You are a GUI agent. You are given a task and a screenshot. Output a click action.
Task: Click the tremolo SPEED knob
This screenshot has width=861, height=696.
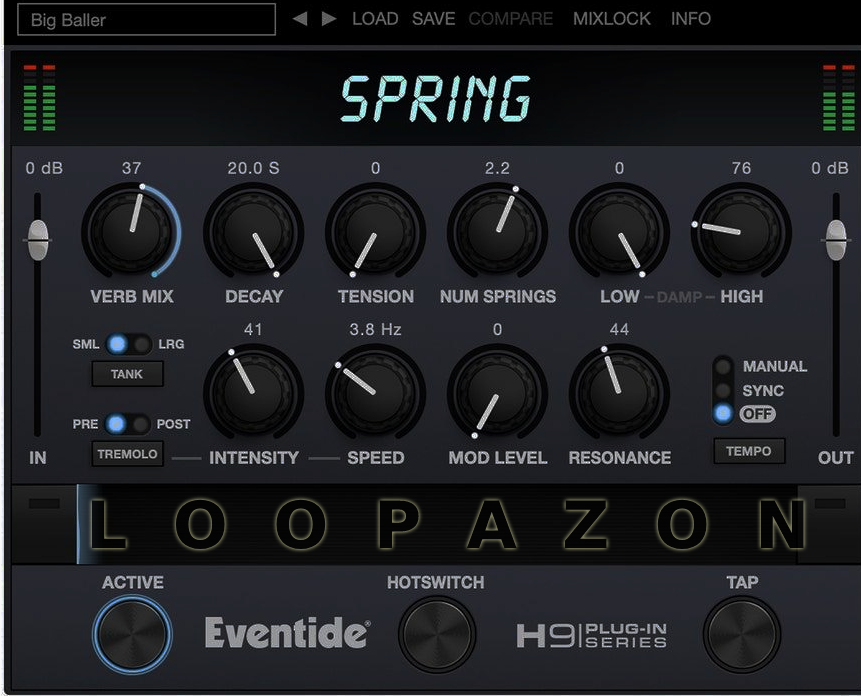point(376,392)
